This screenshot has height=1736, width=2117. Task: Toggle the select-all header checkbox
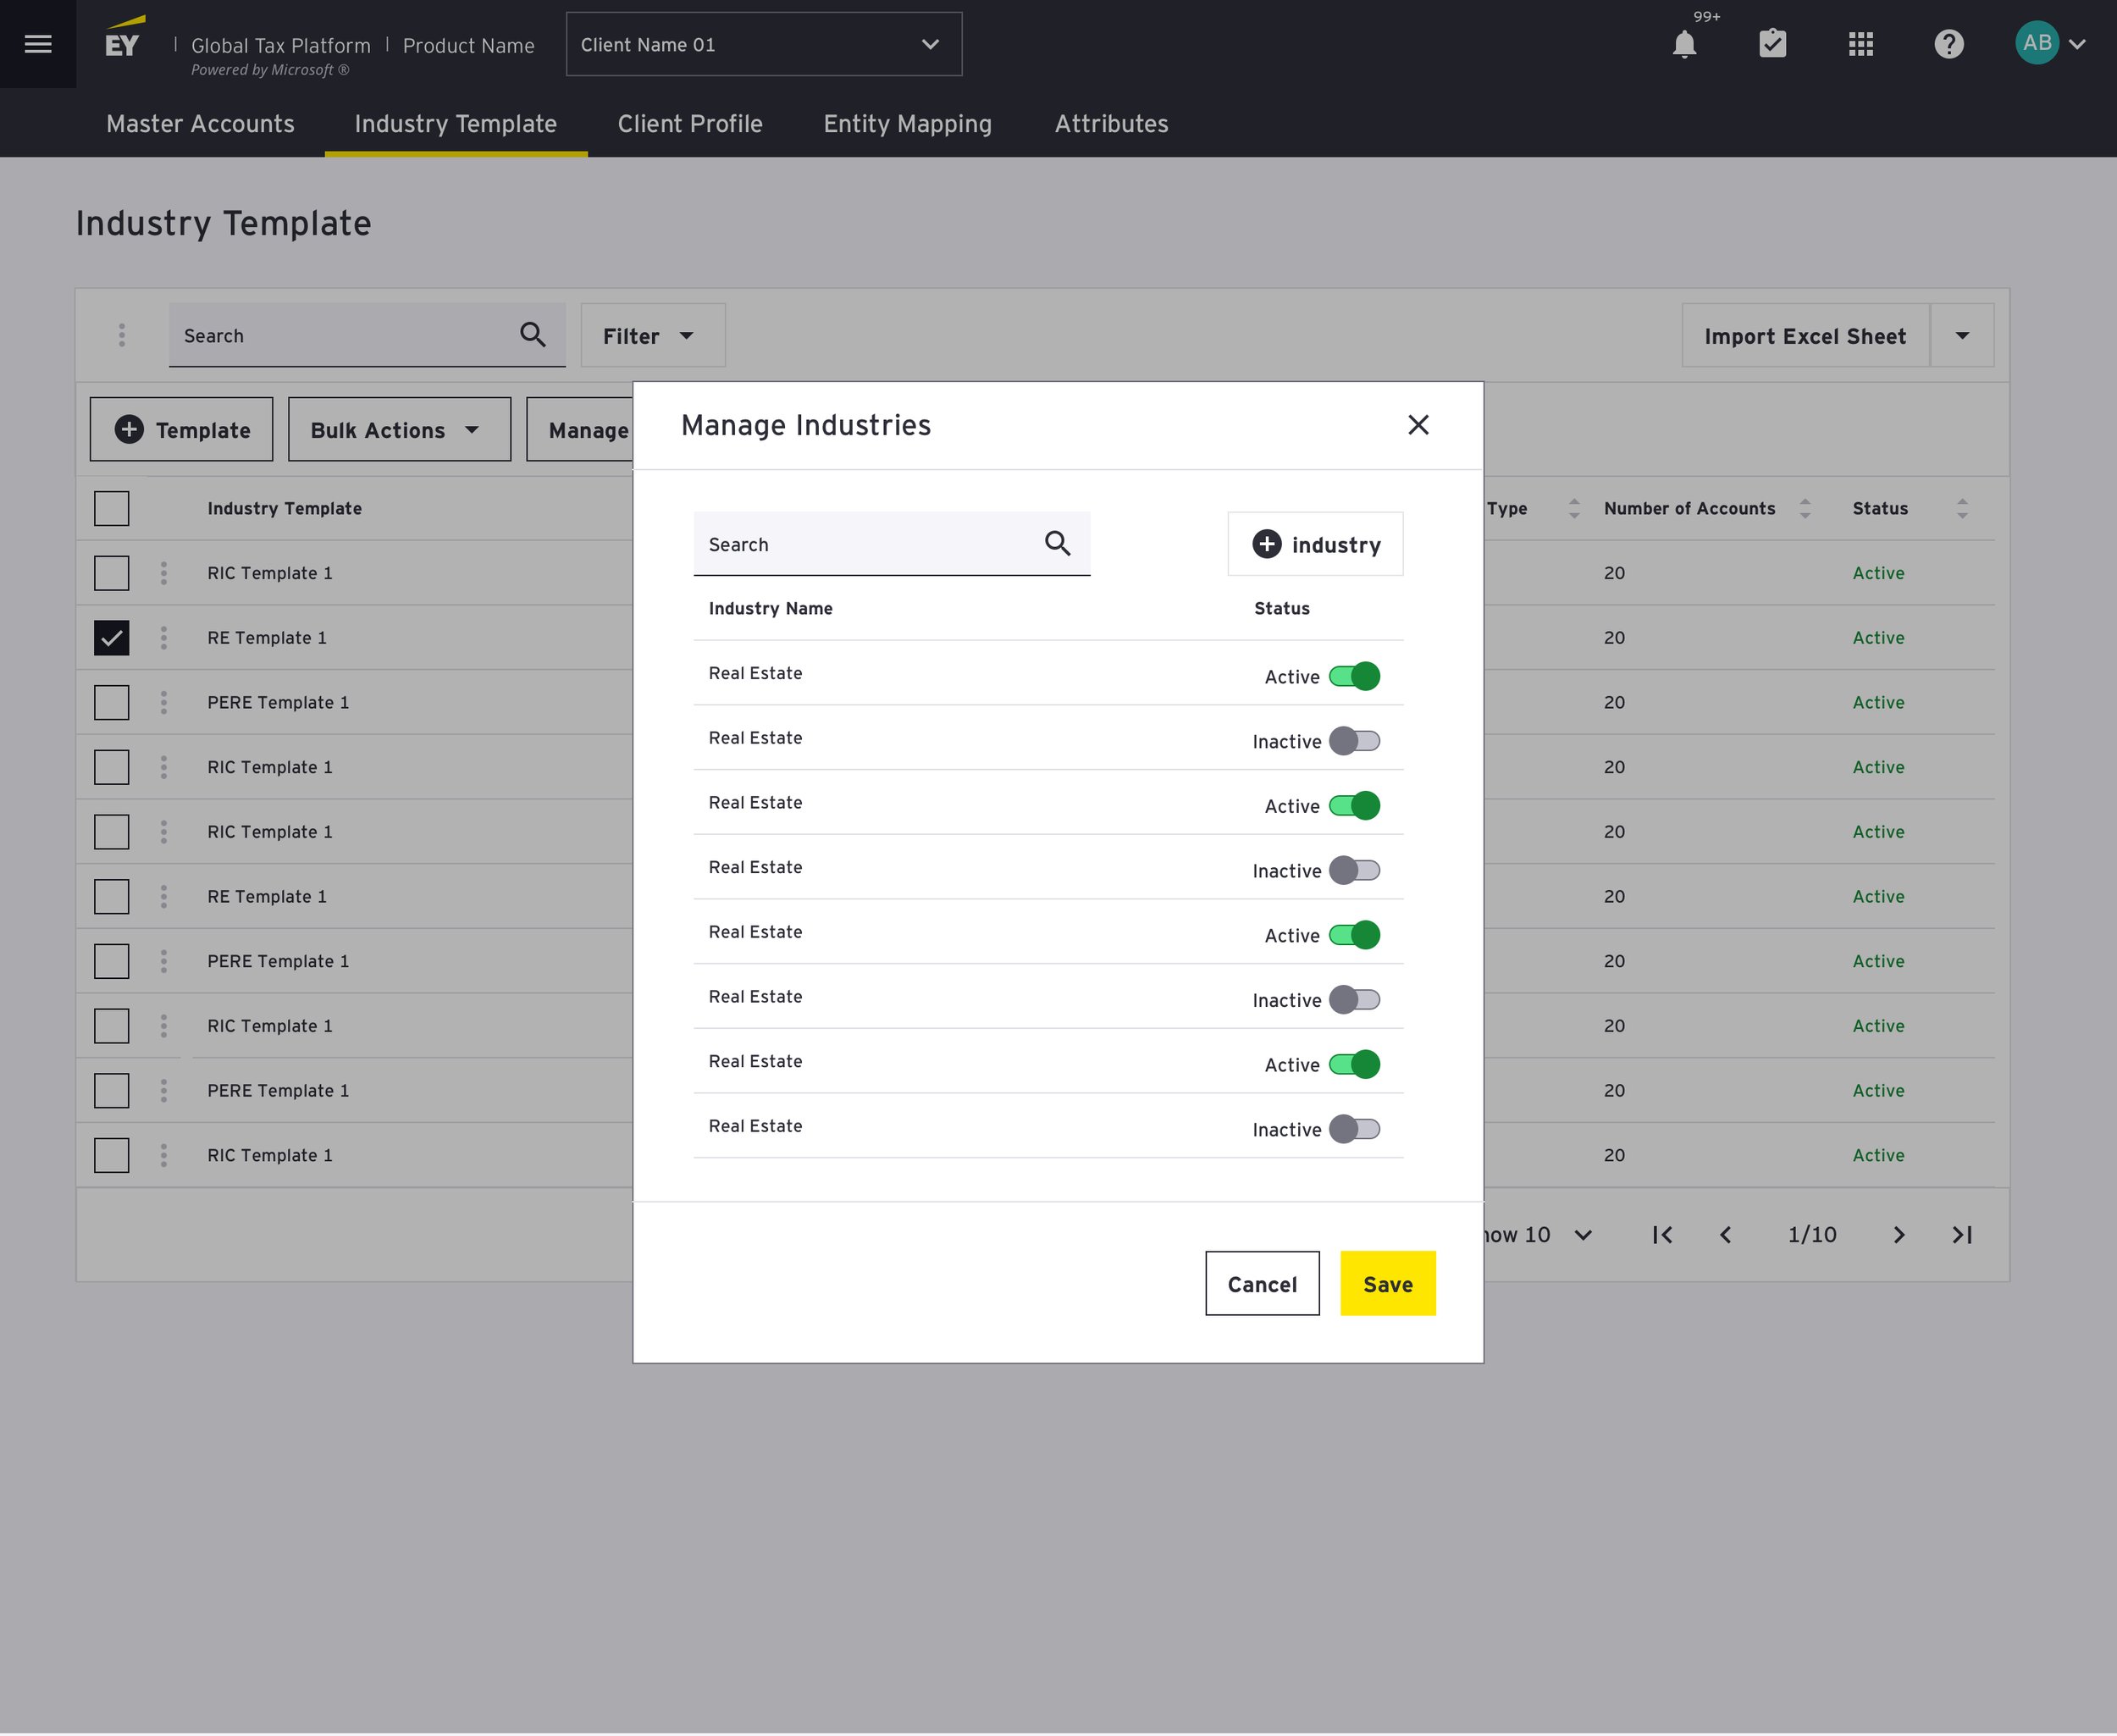tap(111, 508)
